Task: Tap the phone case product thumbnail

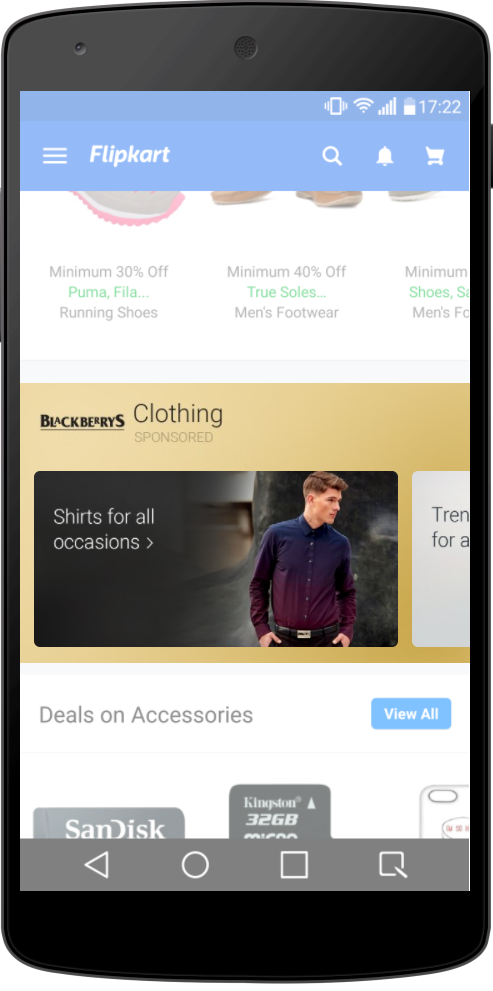Action: 444,812
